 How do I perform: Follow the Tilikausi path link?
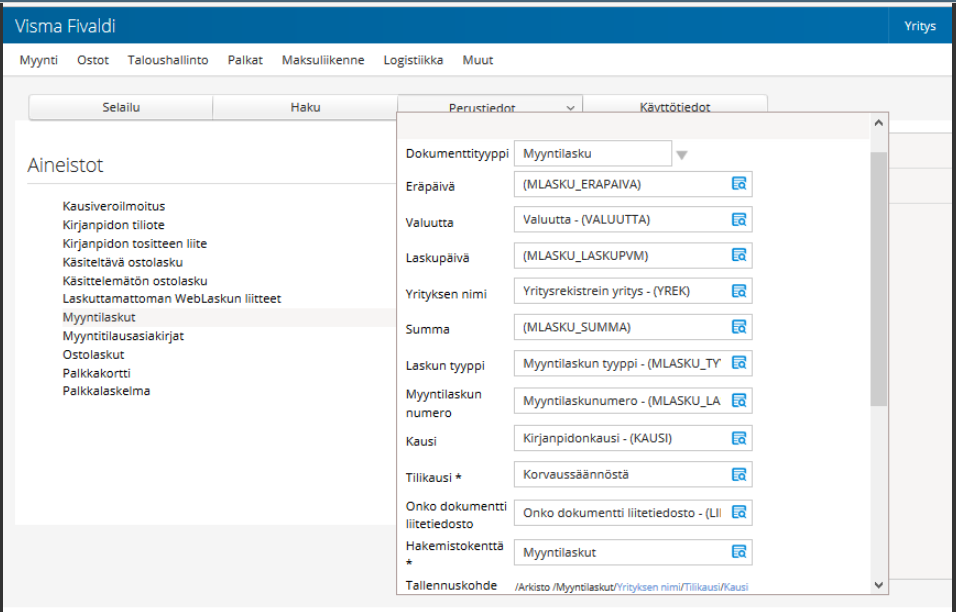(x=702, y=587)
